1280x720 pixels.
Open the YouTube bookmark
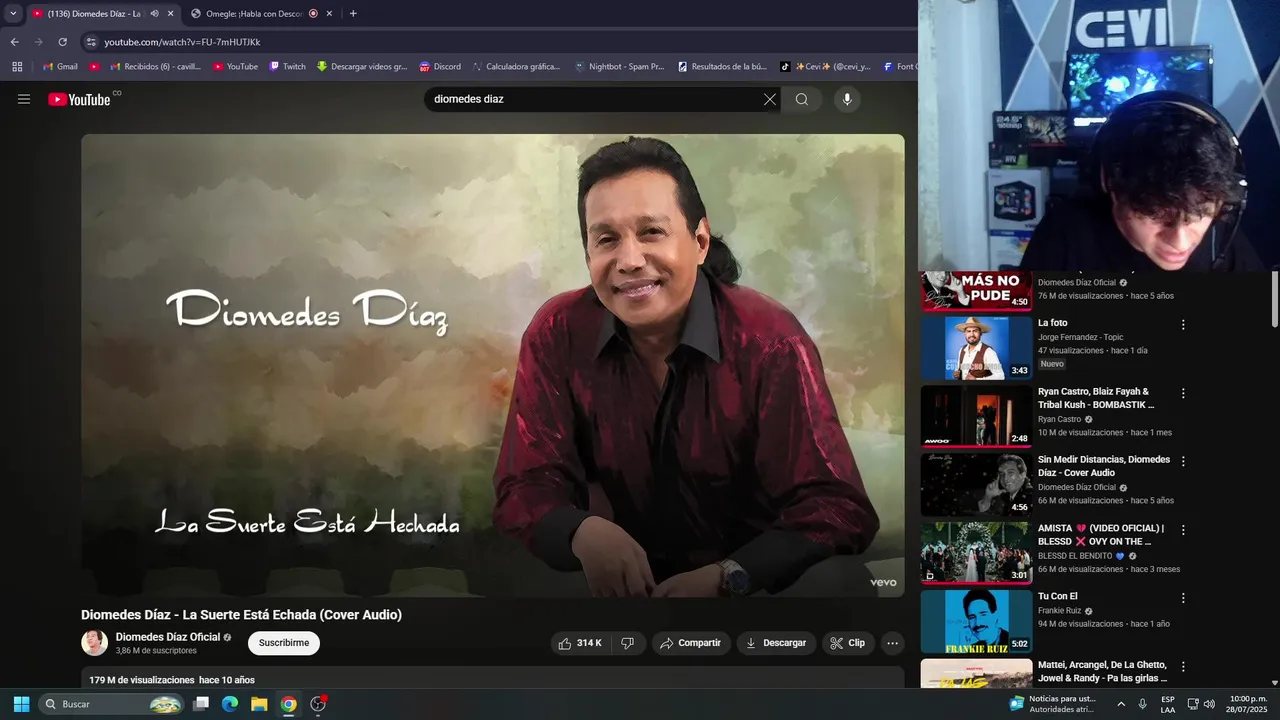tap(236, 67)
